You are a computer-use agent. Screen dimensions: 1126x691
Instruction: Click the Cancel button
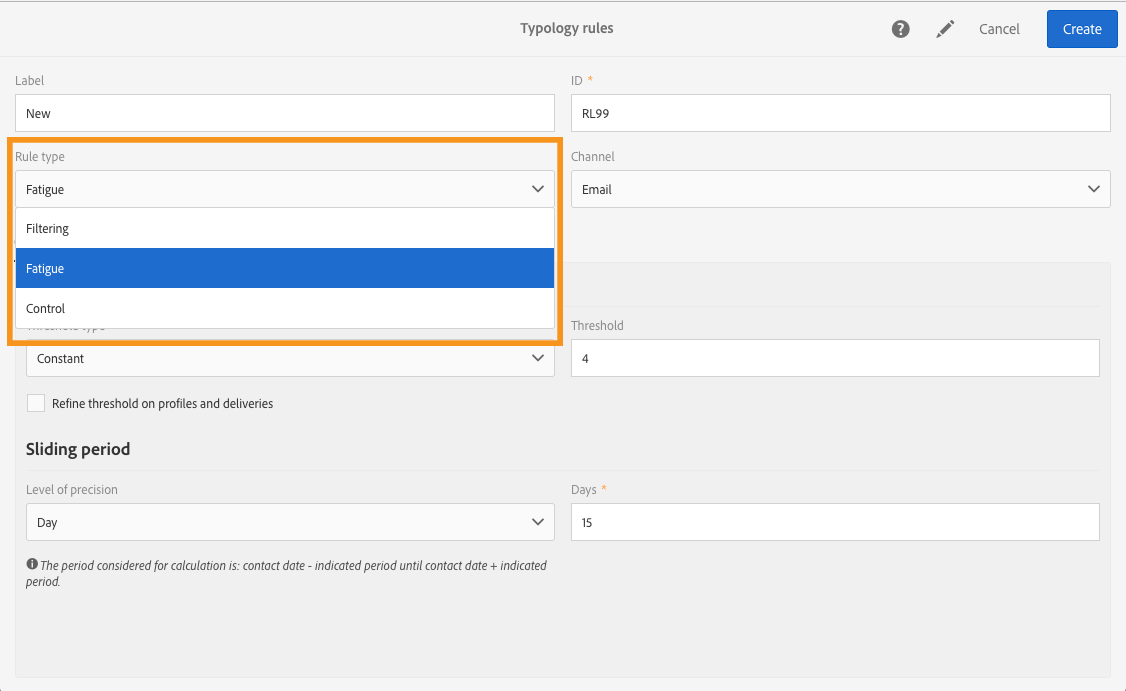point(999,29)
